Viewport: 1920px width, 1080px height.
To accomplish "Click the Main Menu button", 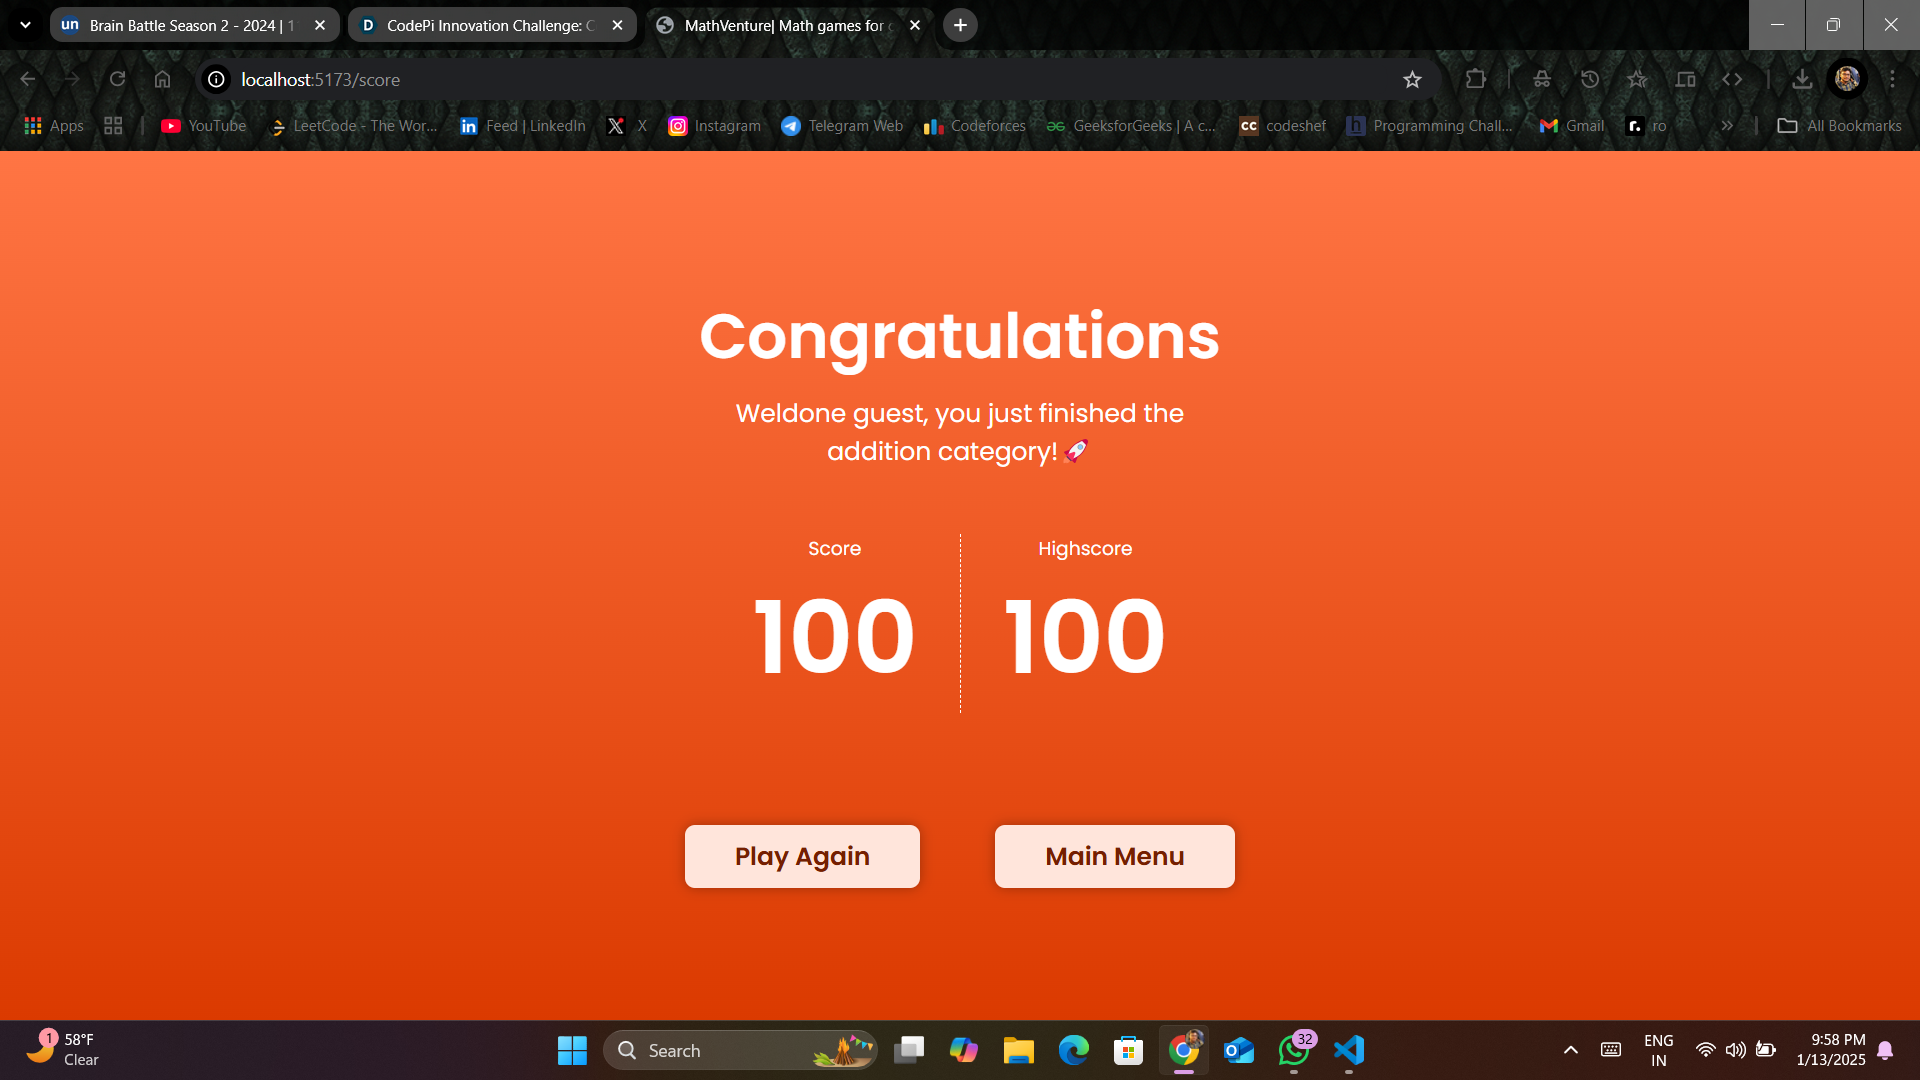I will 1114,856.
